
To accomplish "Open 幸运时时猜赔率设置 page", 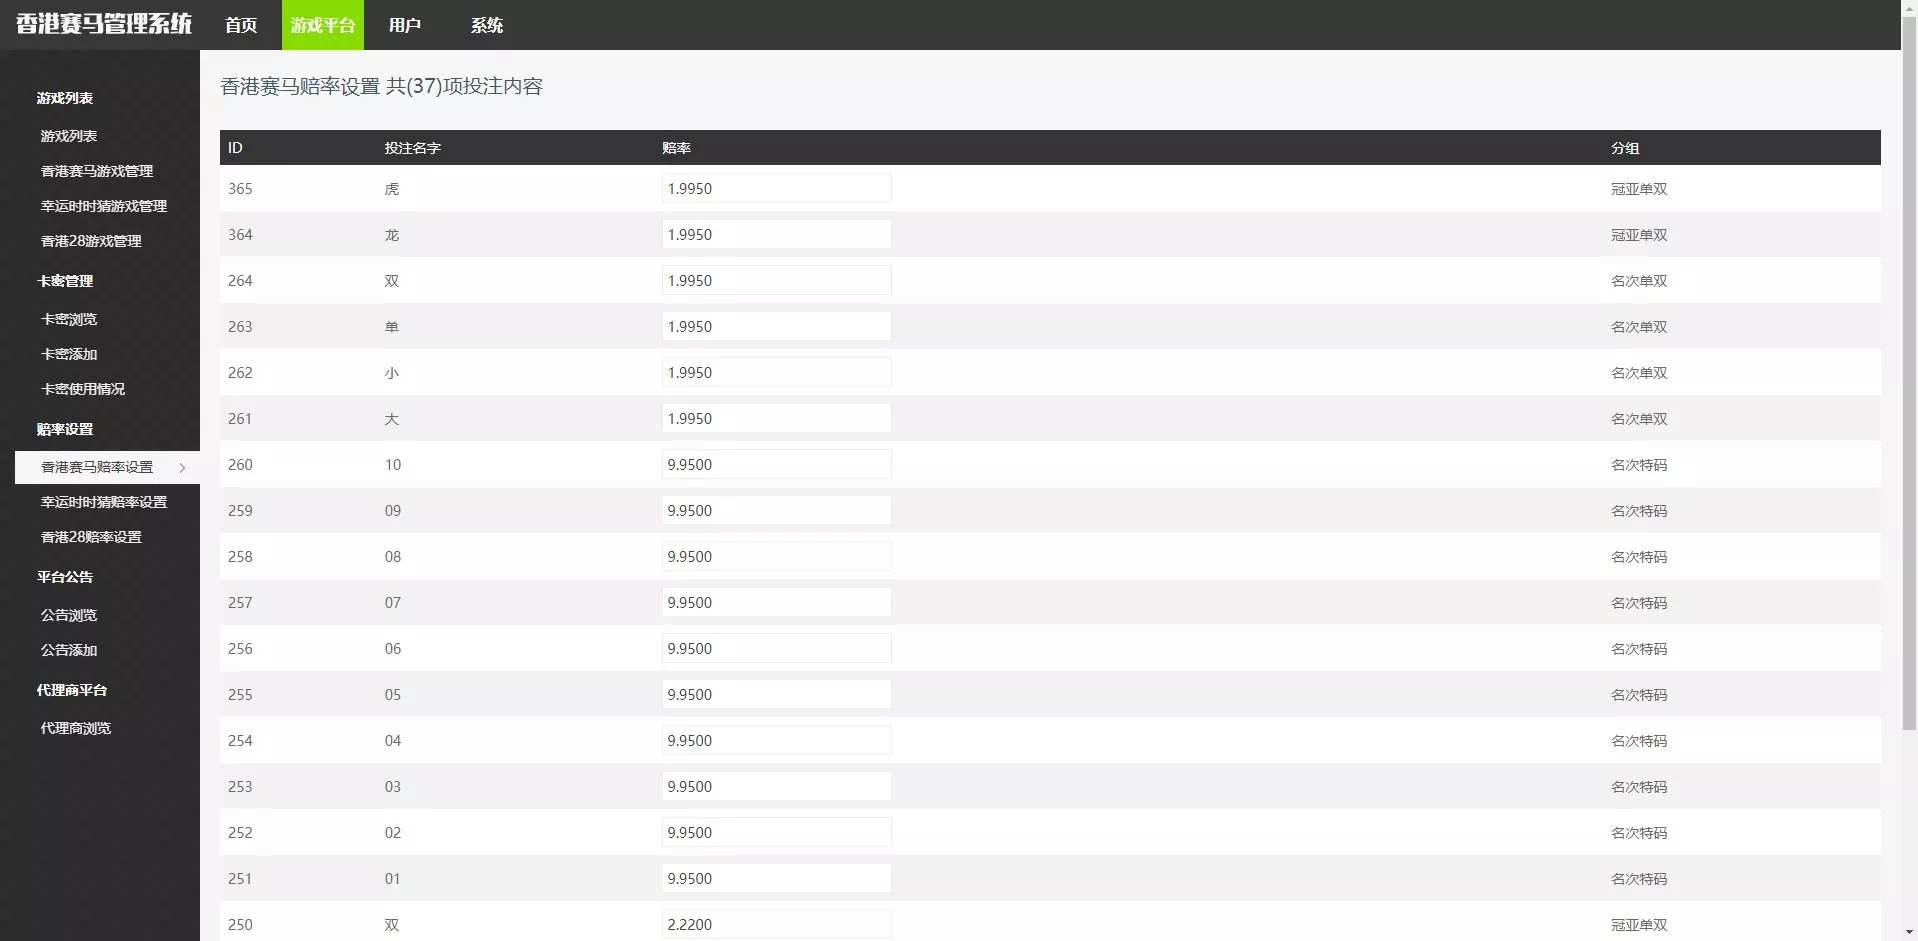I will [104, 502].
